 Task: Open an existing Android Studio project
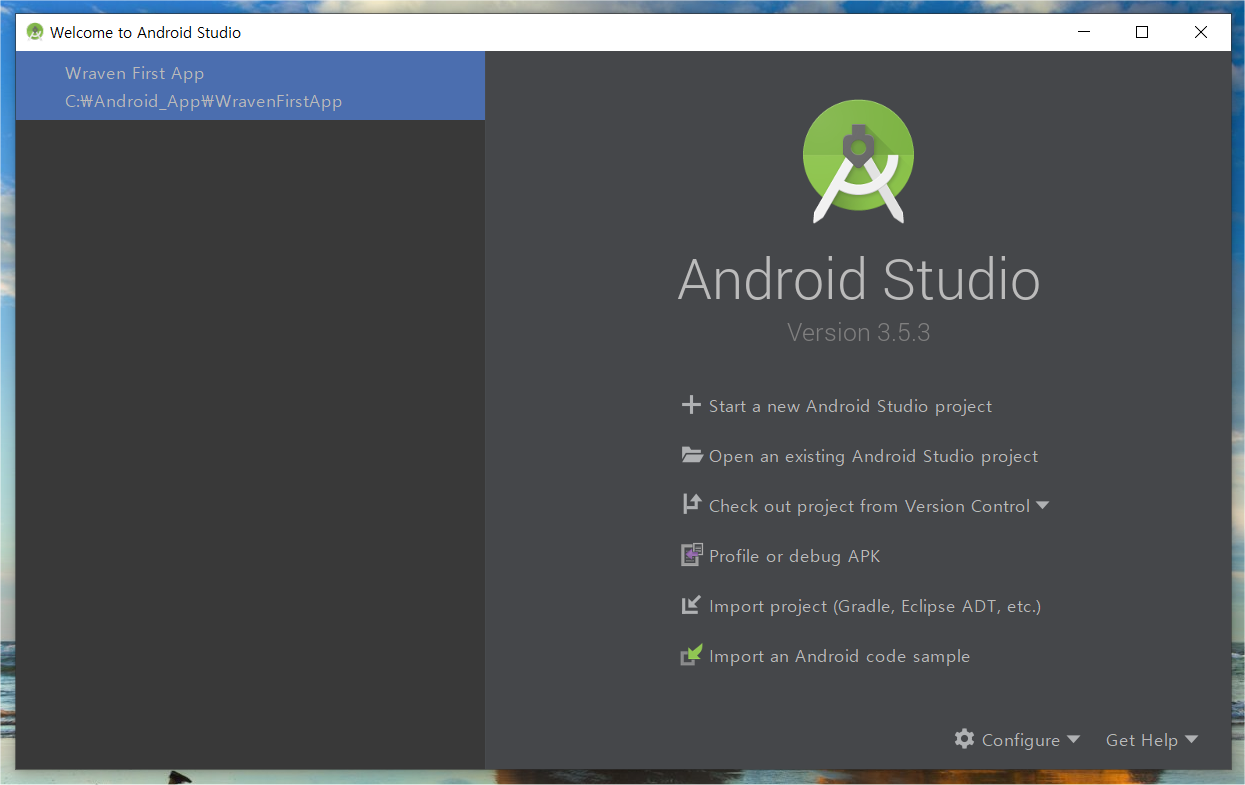(x=873, y=456)
